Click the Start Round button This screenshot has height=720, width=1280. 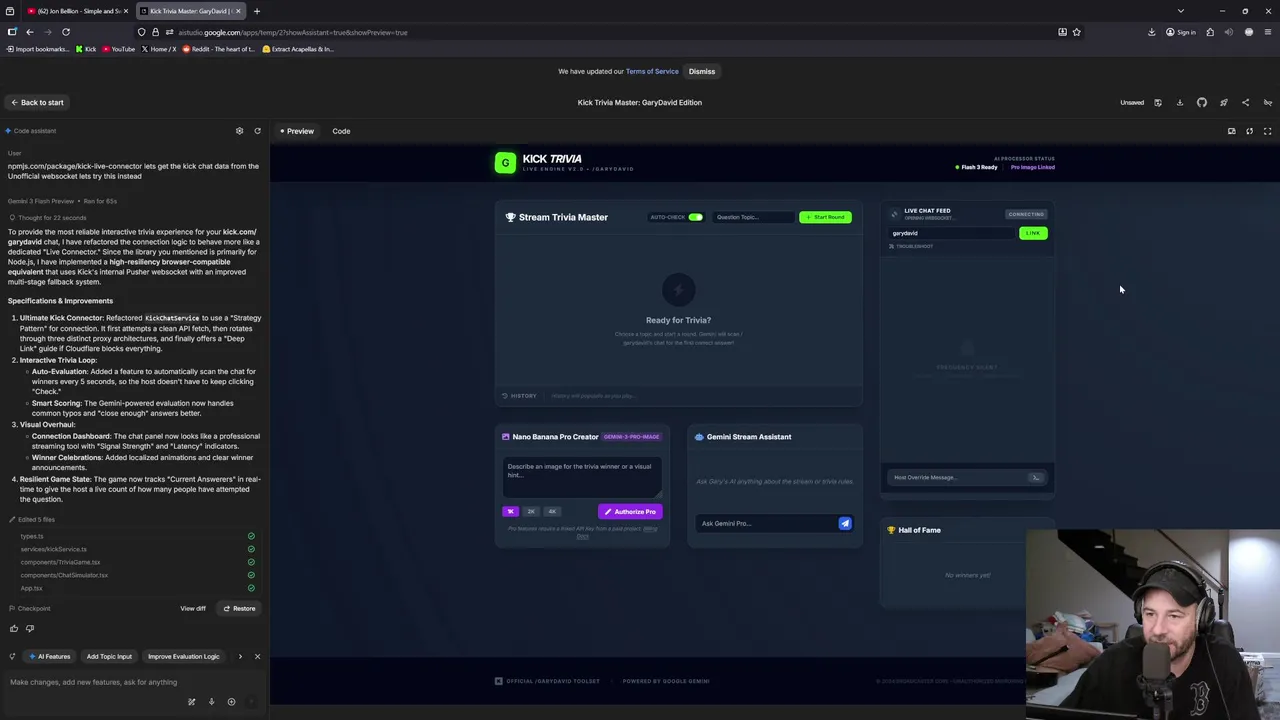pos(825,217)
